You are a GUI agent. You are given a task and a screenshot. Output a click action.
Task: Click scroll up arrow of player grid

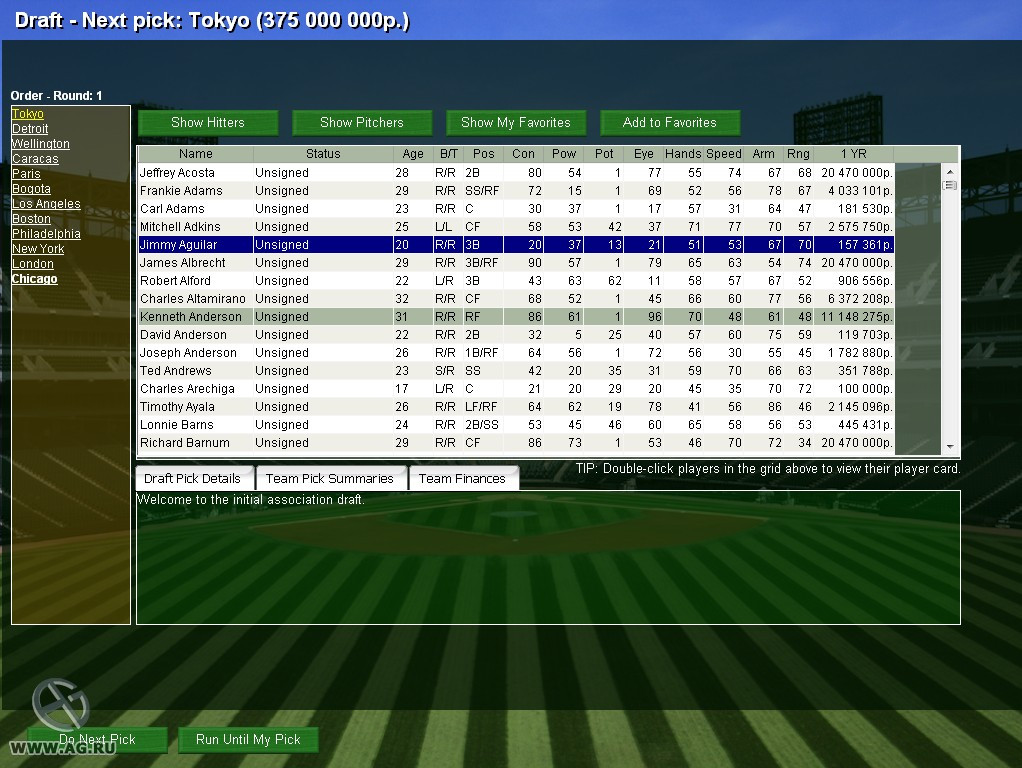coord(950,171)
